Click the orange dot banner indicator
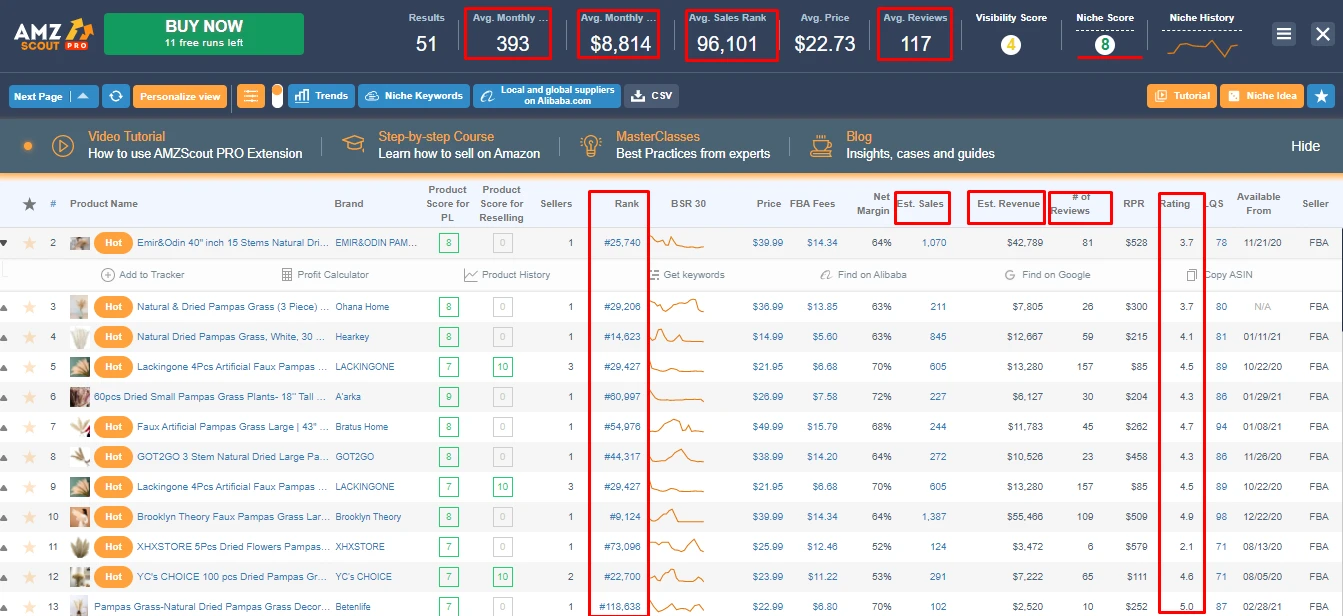1343x616 pixels. pos(28,146)
